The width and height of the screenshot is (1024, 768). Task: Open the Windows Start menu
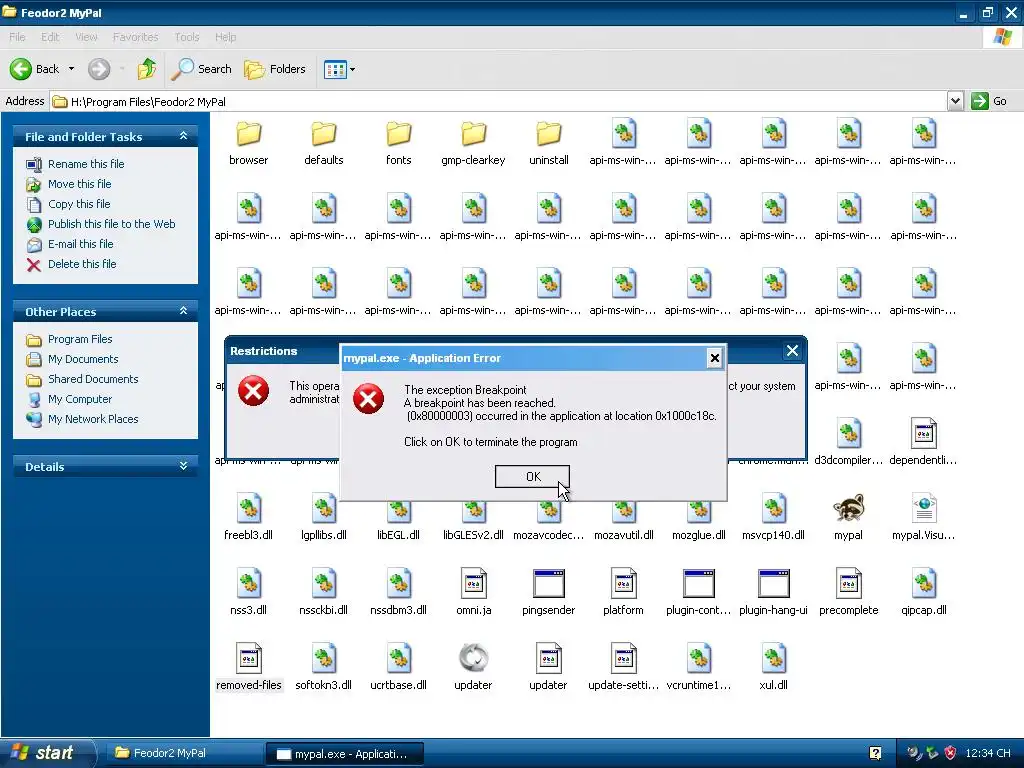coord(47,753)
